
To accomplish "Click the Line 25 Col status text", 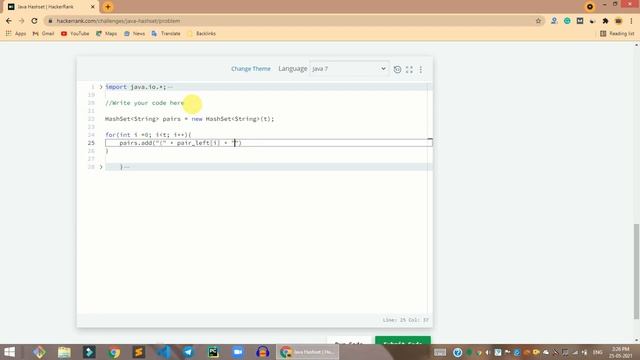I will click(x=405, y=320).
